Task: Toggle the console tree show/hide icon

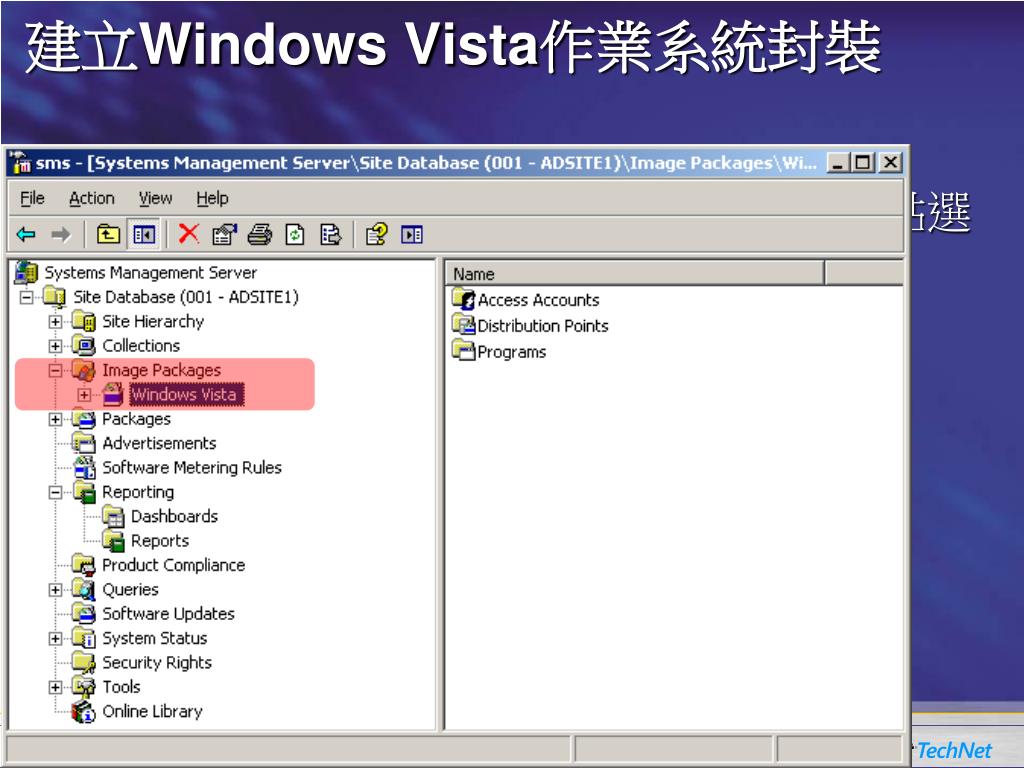Action: [144, 234]
